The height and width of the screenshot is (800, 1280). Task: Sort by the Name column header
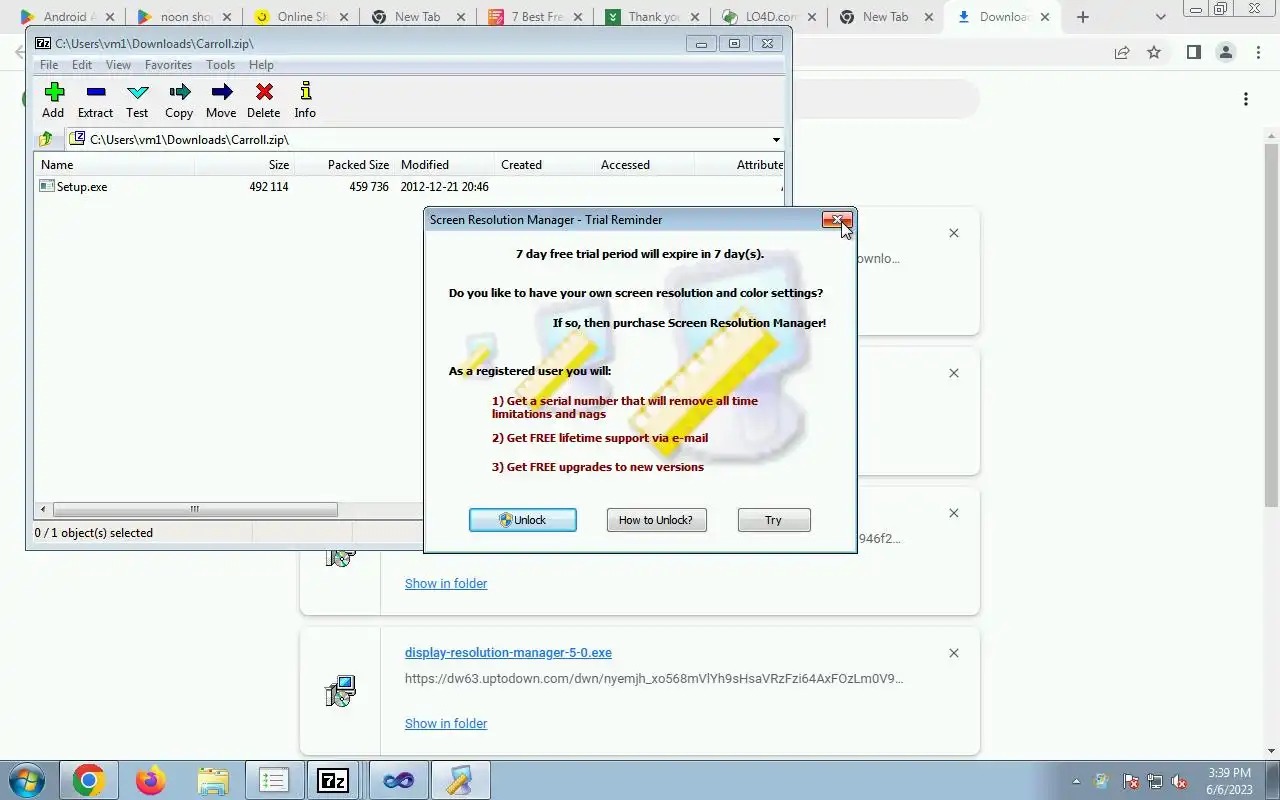pyautogui.click(x=114, y=165)
